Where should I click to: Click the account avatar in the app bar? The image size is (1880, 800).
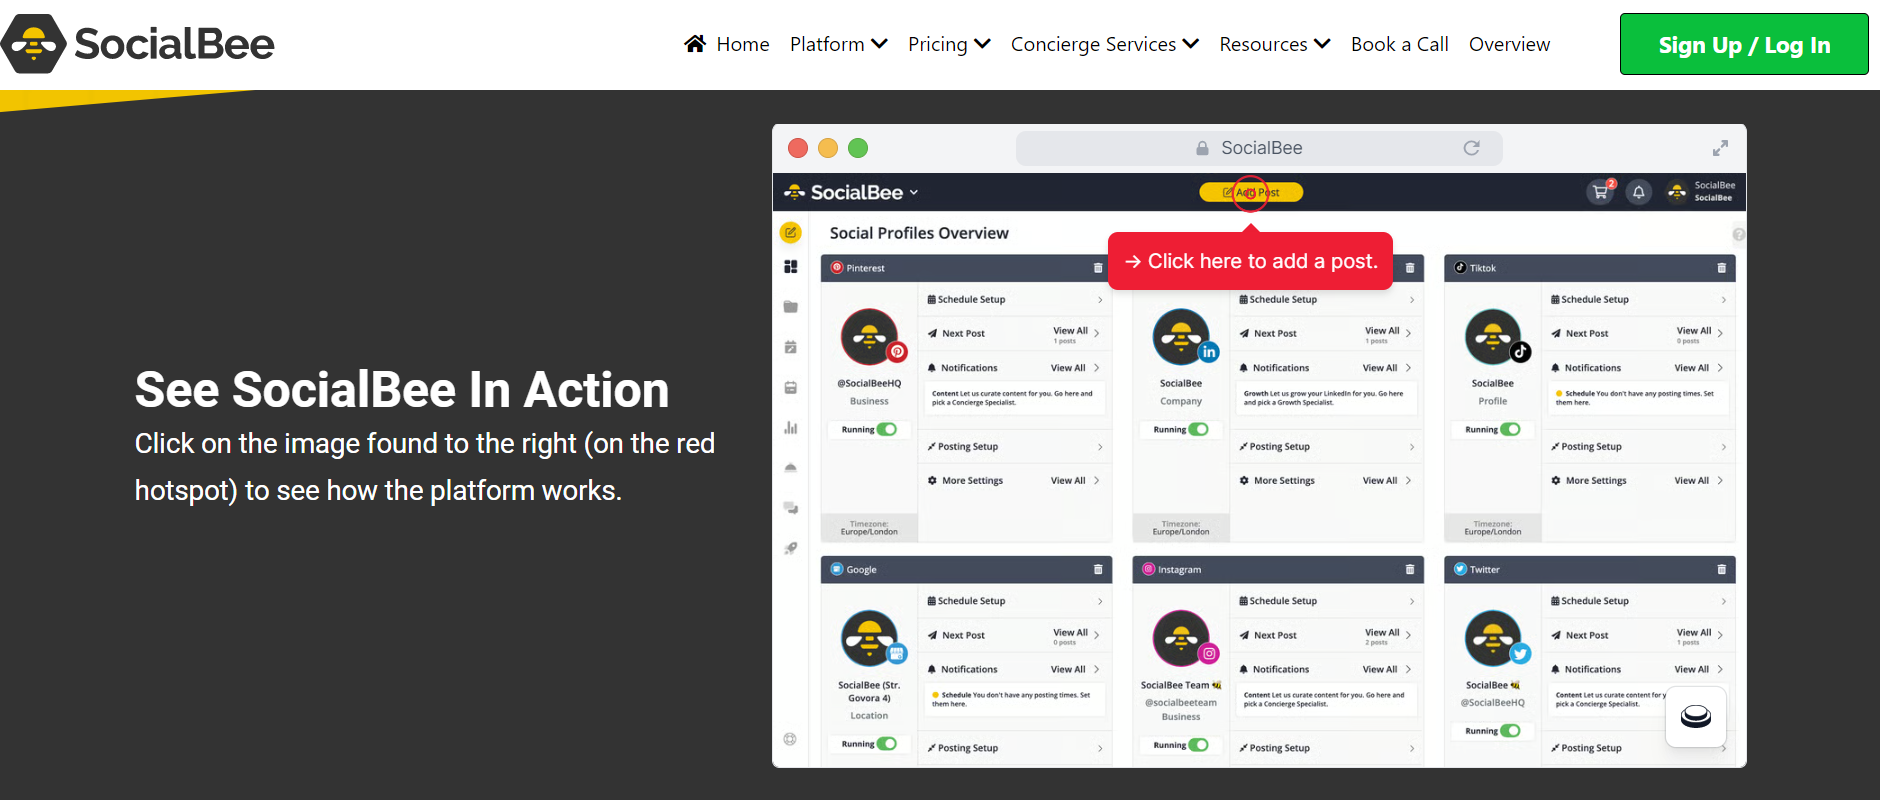tap(1677, 192)
